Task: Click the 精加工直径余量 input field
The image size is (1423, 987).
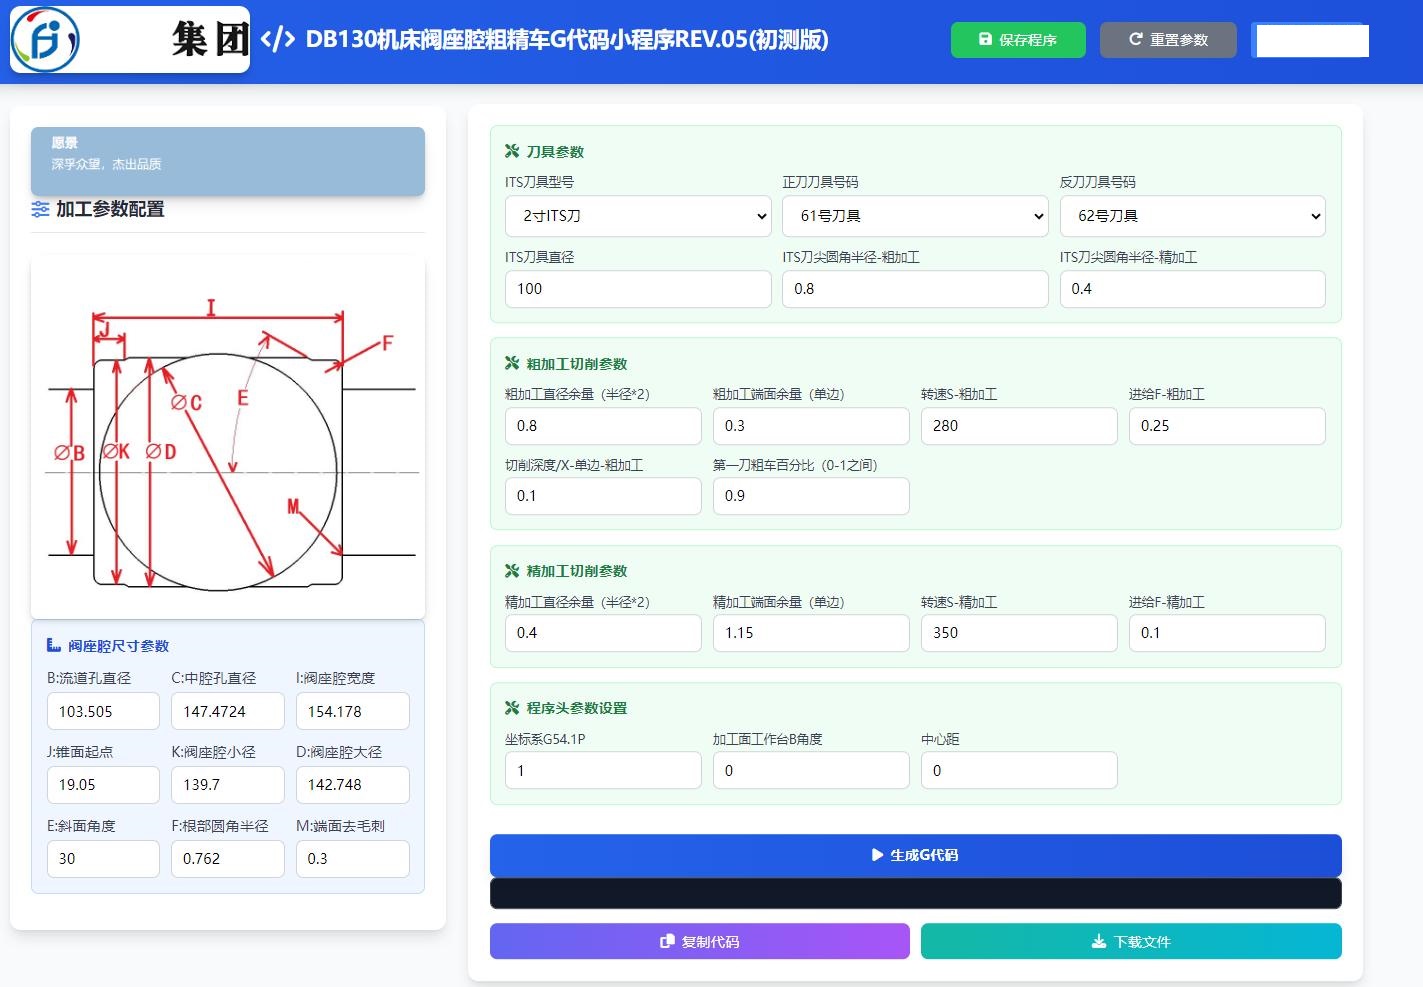Action: [x=603, y=633]
